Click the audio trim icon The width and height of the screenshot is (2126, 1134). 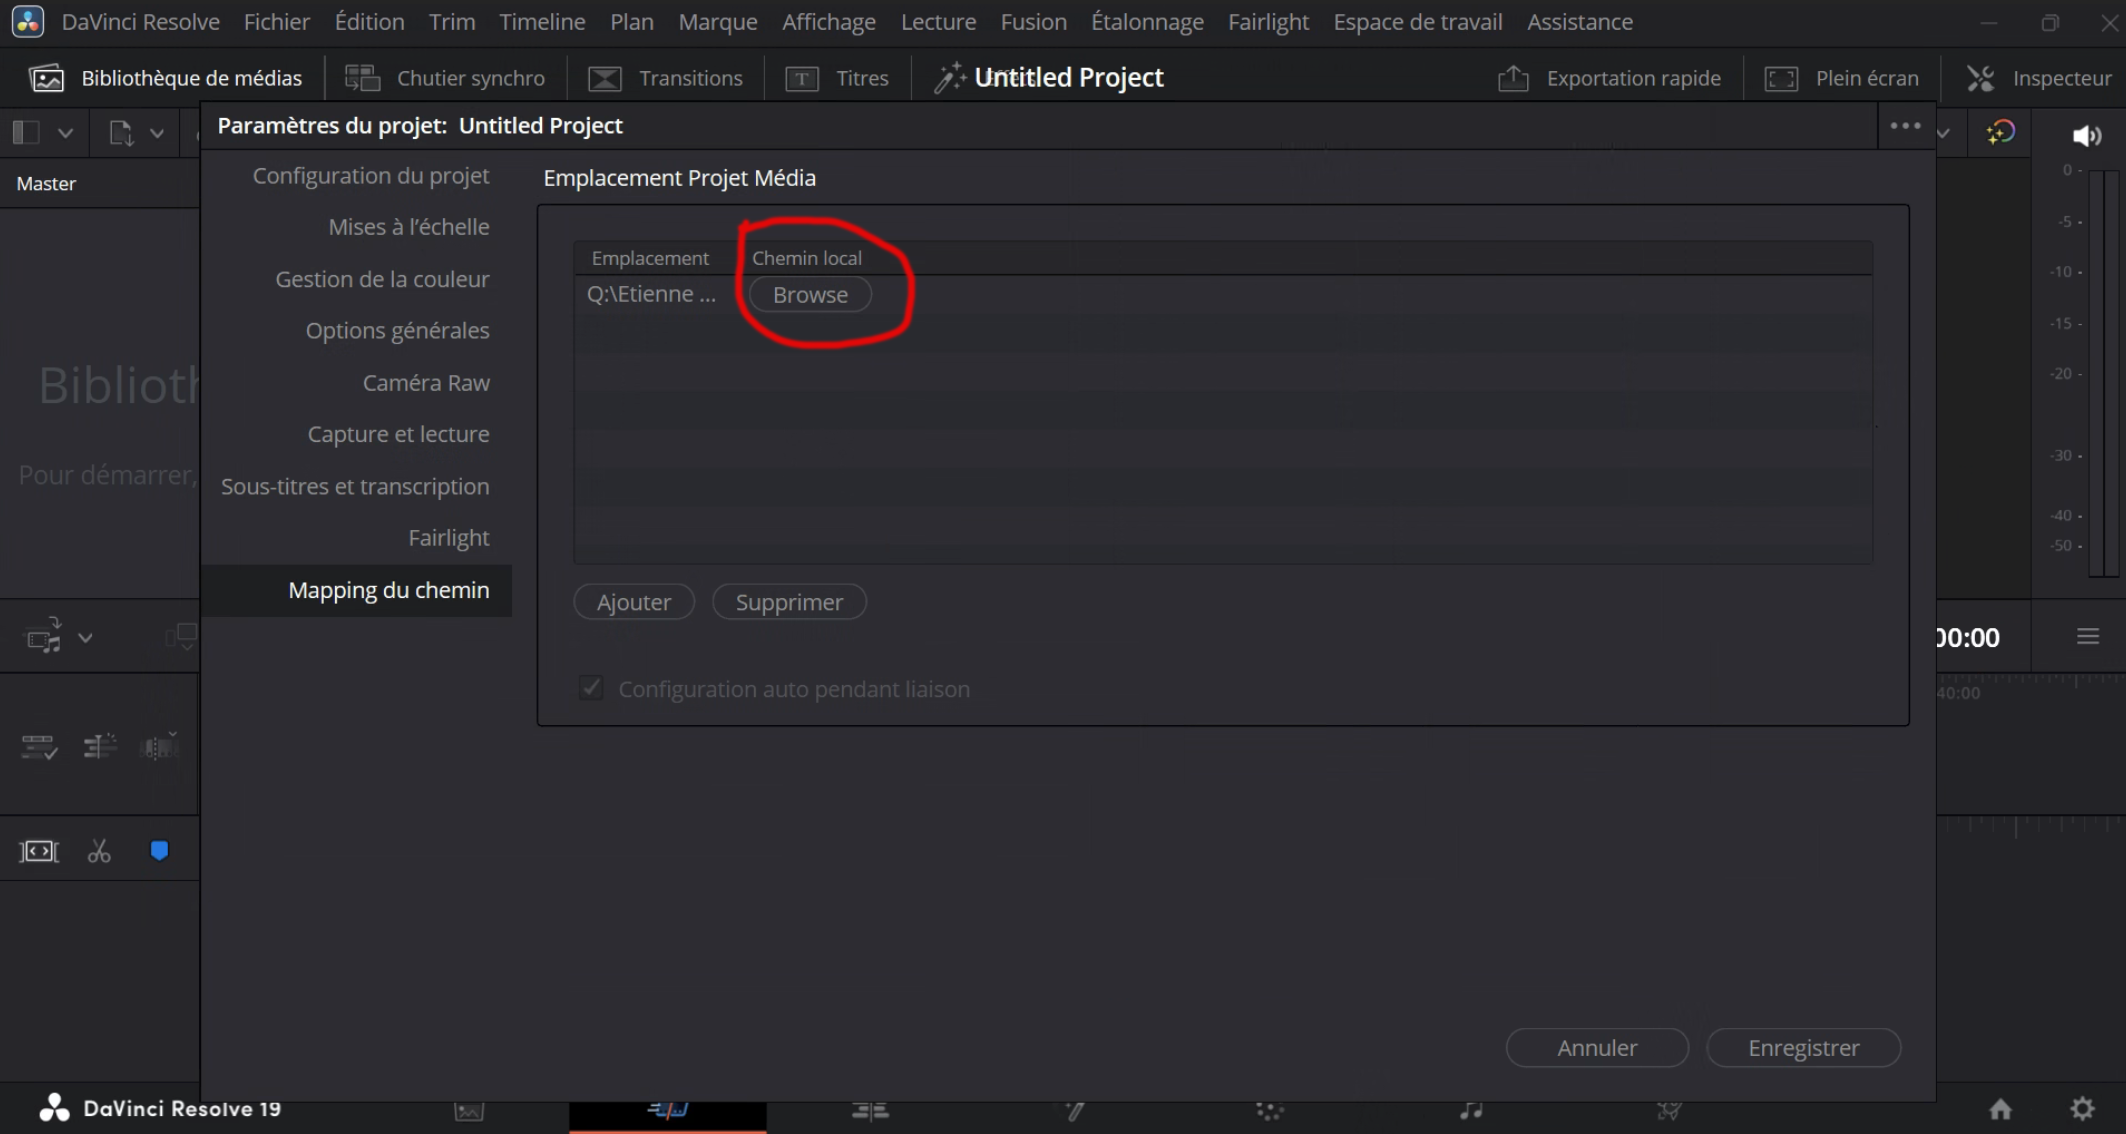coord(160,746)
